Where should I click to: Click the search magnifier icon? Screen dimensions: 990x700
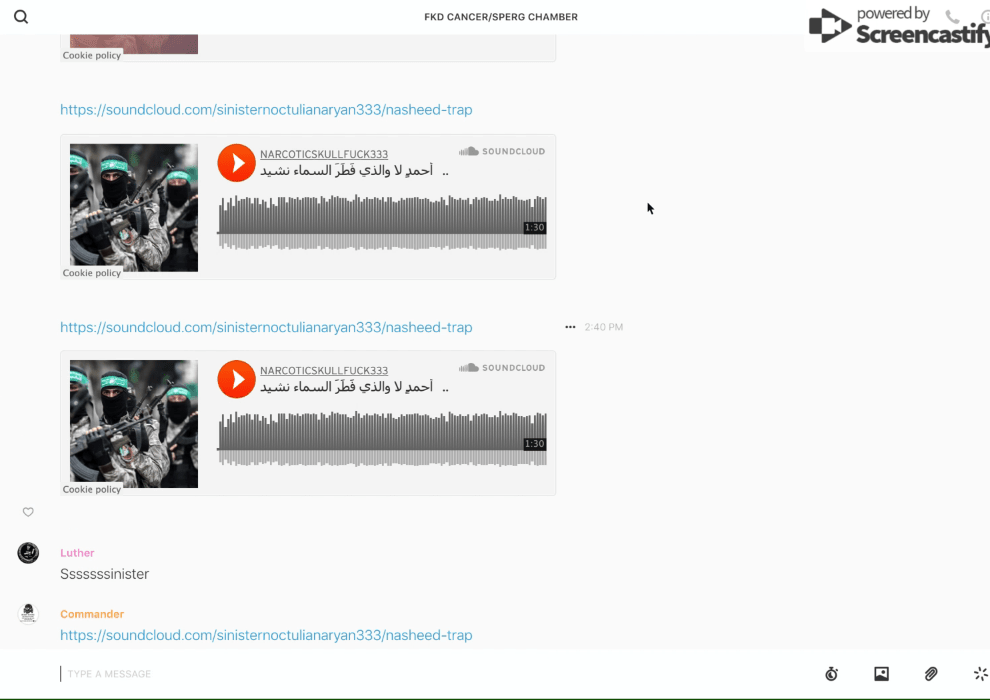click(21, 17)
